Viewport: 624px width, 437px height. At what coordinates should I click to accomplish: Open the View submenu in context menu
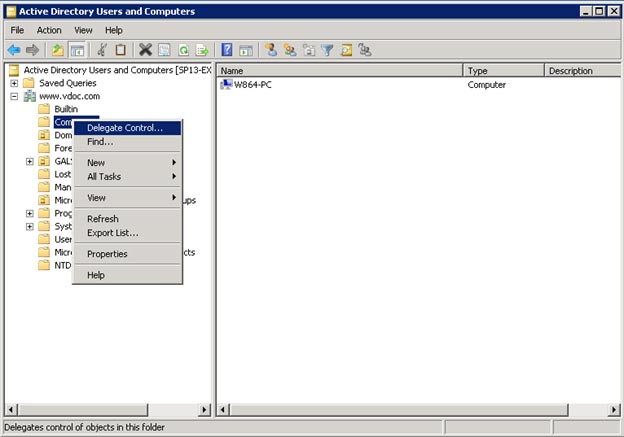click(127, 197)
